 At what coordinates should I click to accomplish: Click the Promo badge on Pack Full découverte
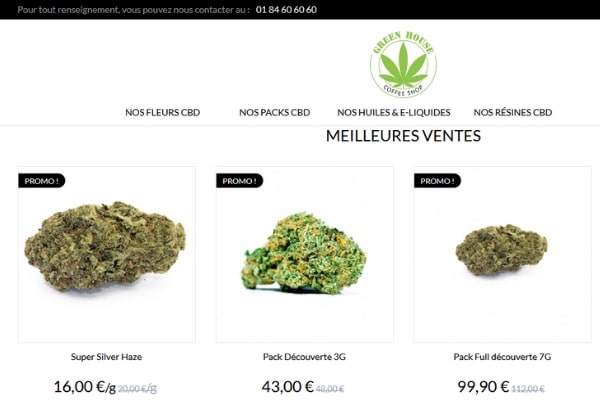[x=437, y=181]
